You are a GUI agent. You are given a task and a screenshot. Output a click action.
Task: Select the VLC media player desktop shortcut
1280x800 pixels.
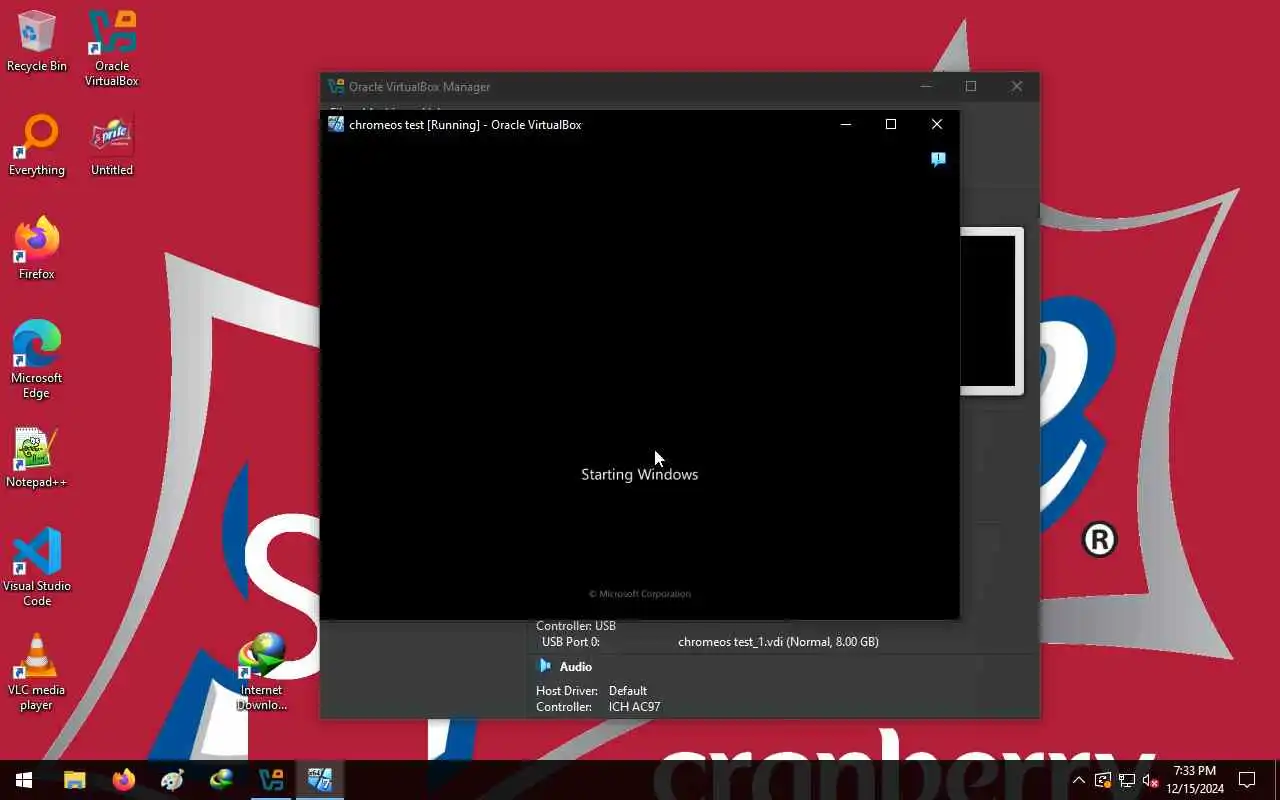pyautogui.click(x=37, y=671)
